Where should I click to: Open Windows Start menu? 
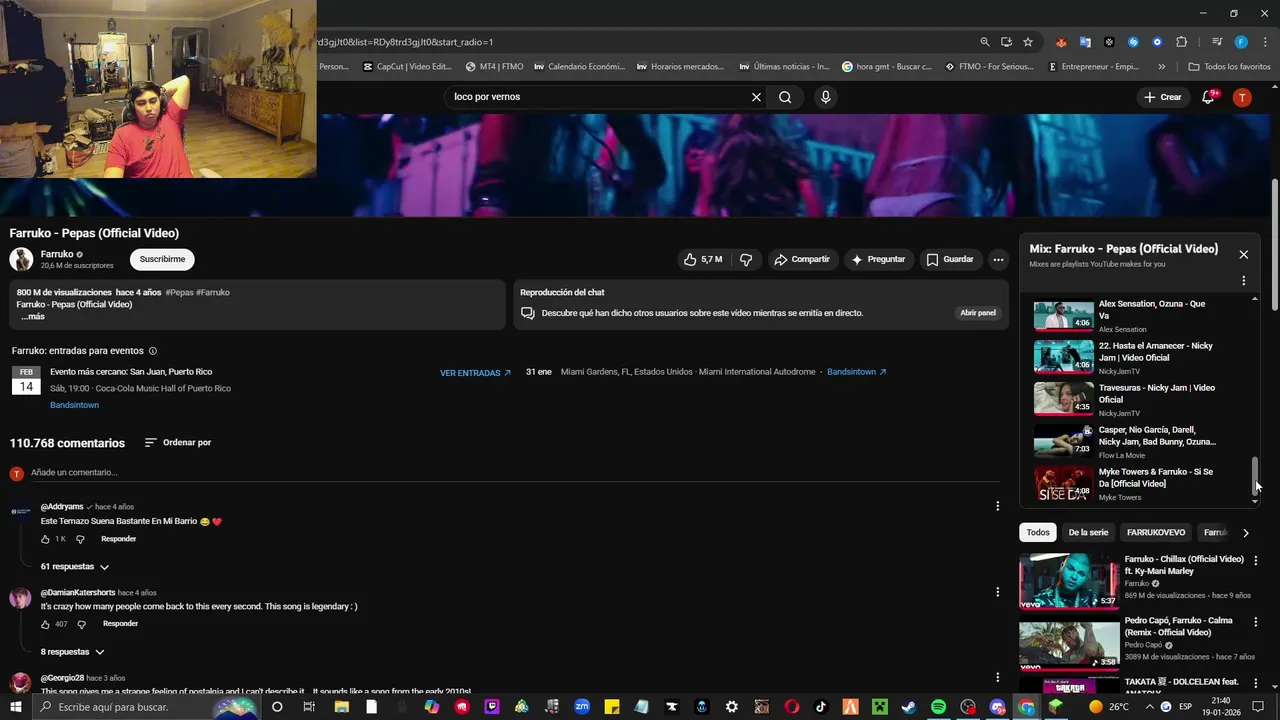(15, 707)
